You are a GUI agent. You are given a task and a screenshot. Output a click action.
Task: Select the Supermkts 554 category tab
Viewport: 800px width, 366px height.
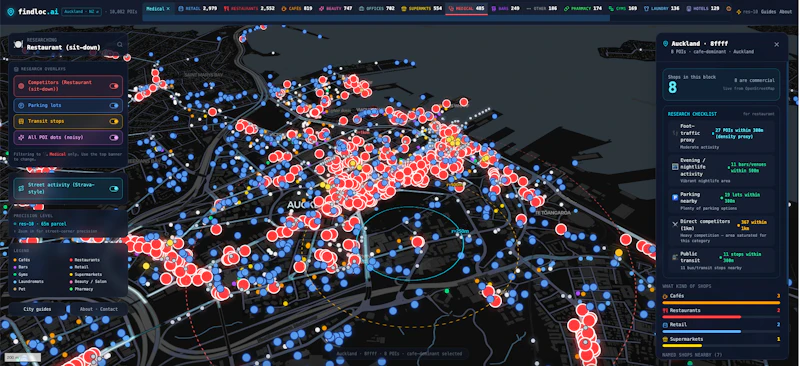point(421,9)
